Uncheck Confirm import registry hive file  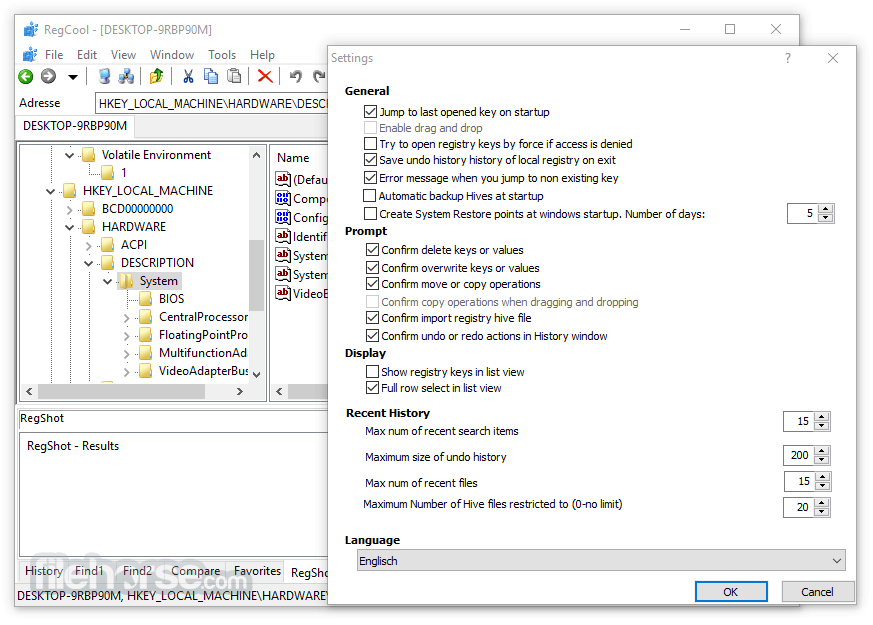(372, 318)
